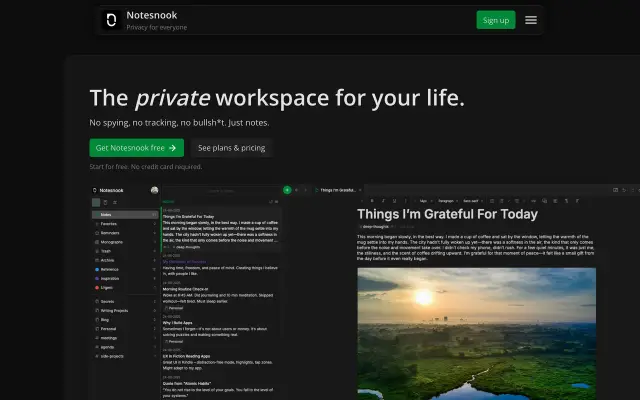Screen dimensions: 640x400
Task: Open the Writing Projects notebook
Action: pos(125,311)
